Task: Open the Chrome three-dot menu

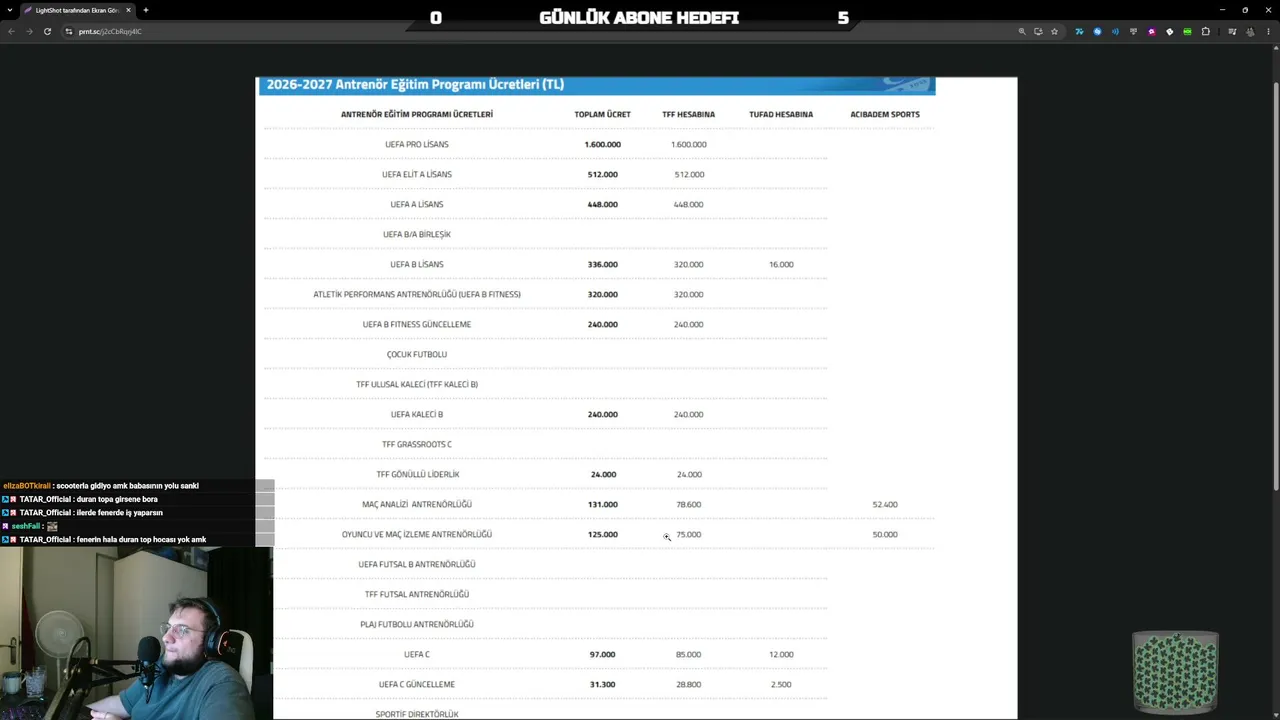Action: pyautogui.click(x=1267, y=31)
